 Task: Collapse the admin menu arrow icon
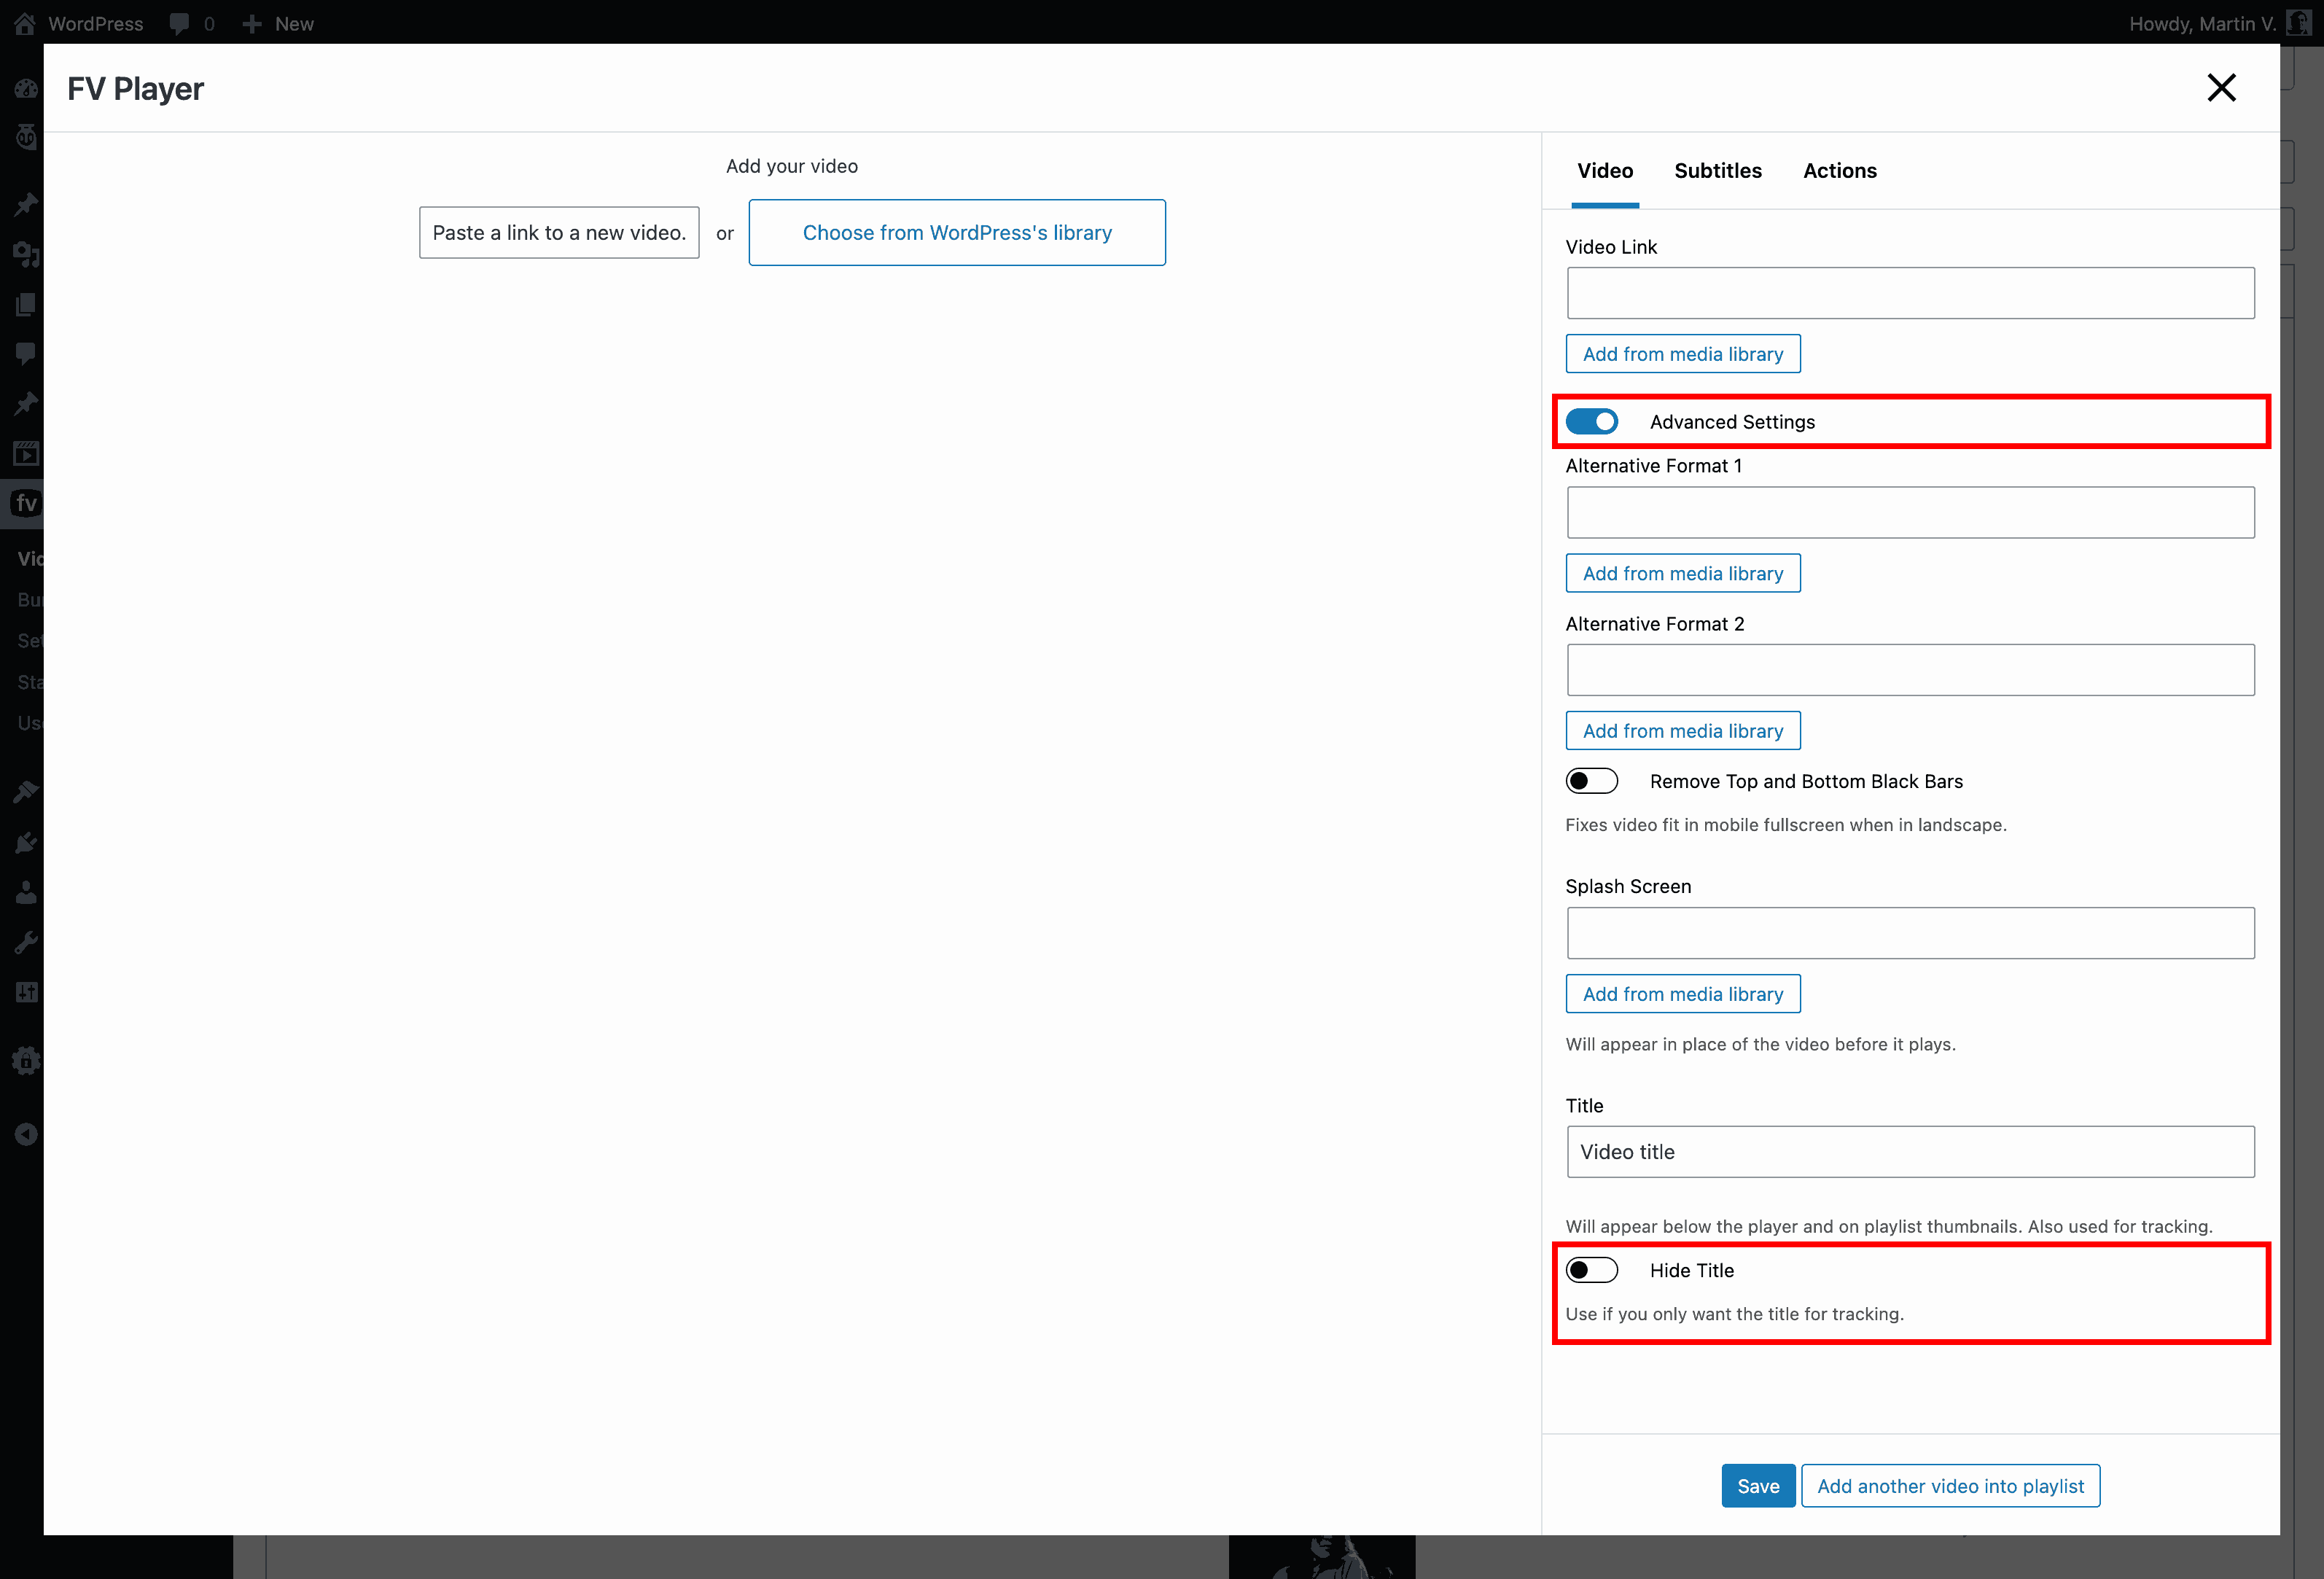click(x=27, y=1134)
